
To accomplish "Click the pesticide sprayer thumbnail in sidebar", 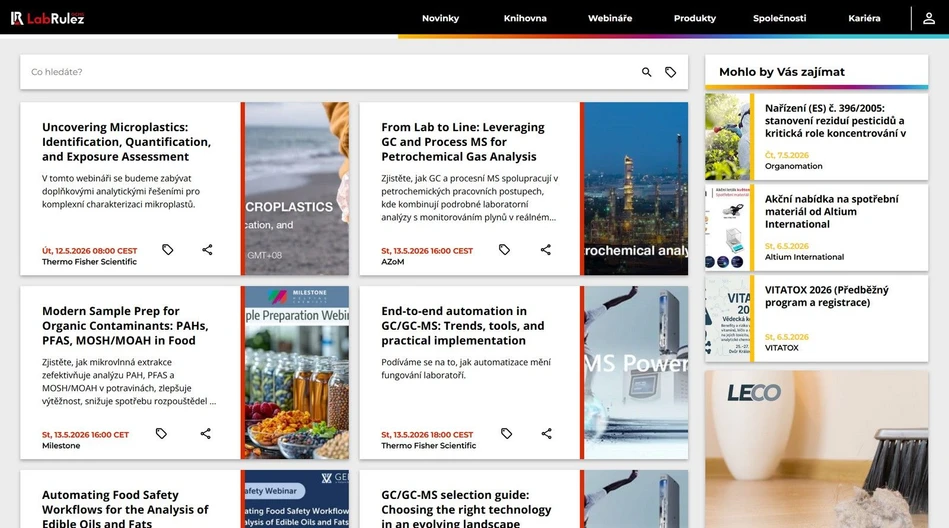I will tap(727, 137).
